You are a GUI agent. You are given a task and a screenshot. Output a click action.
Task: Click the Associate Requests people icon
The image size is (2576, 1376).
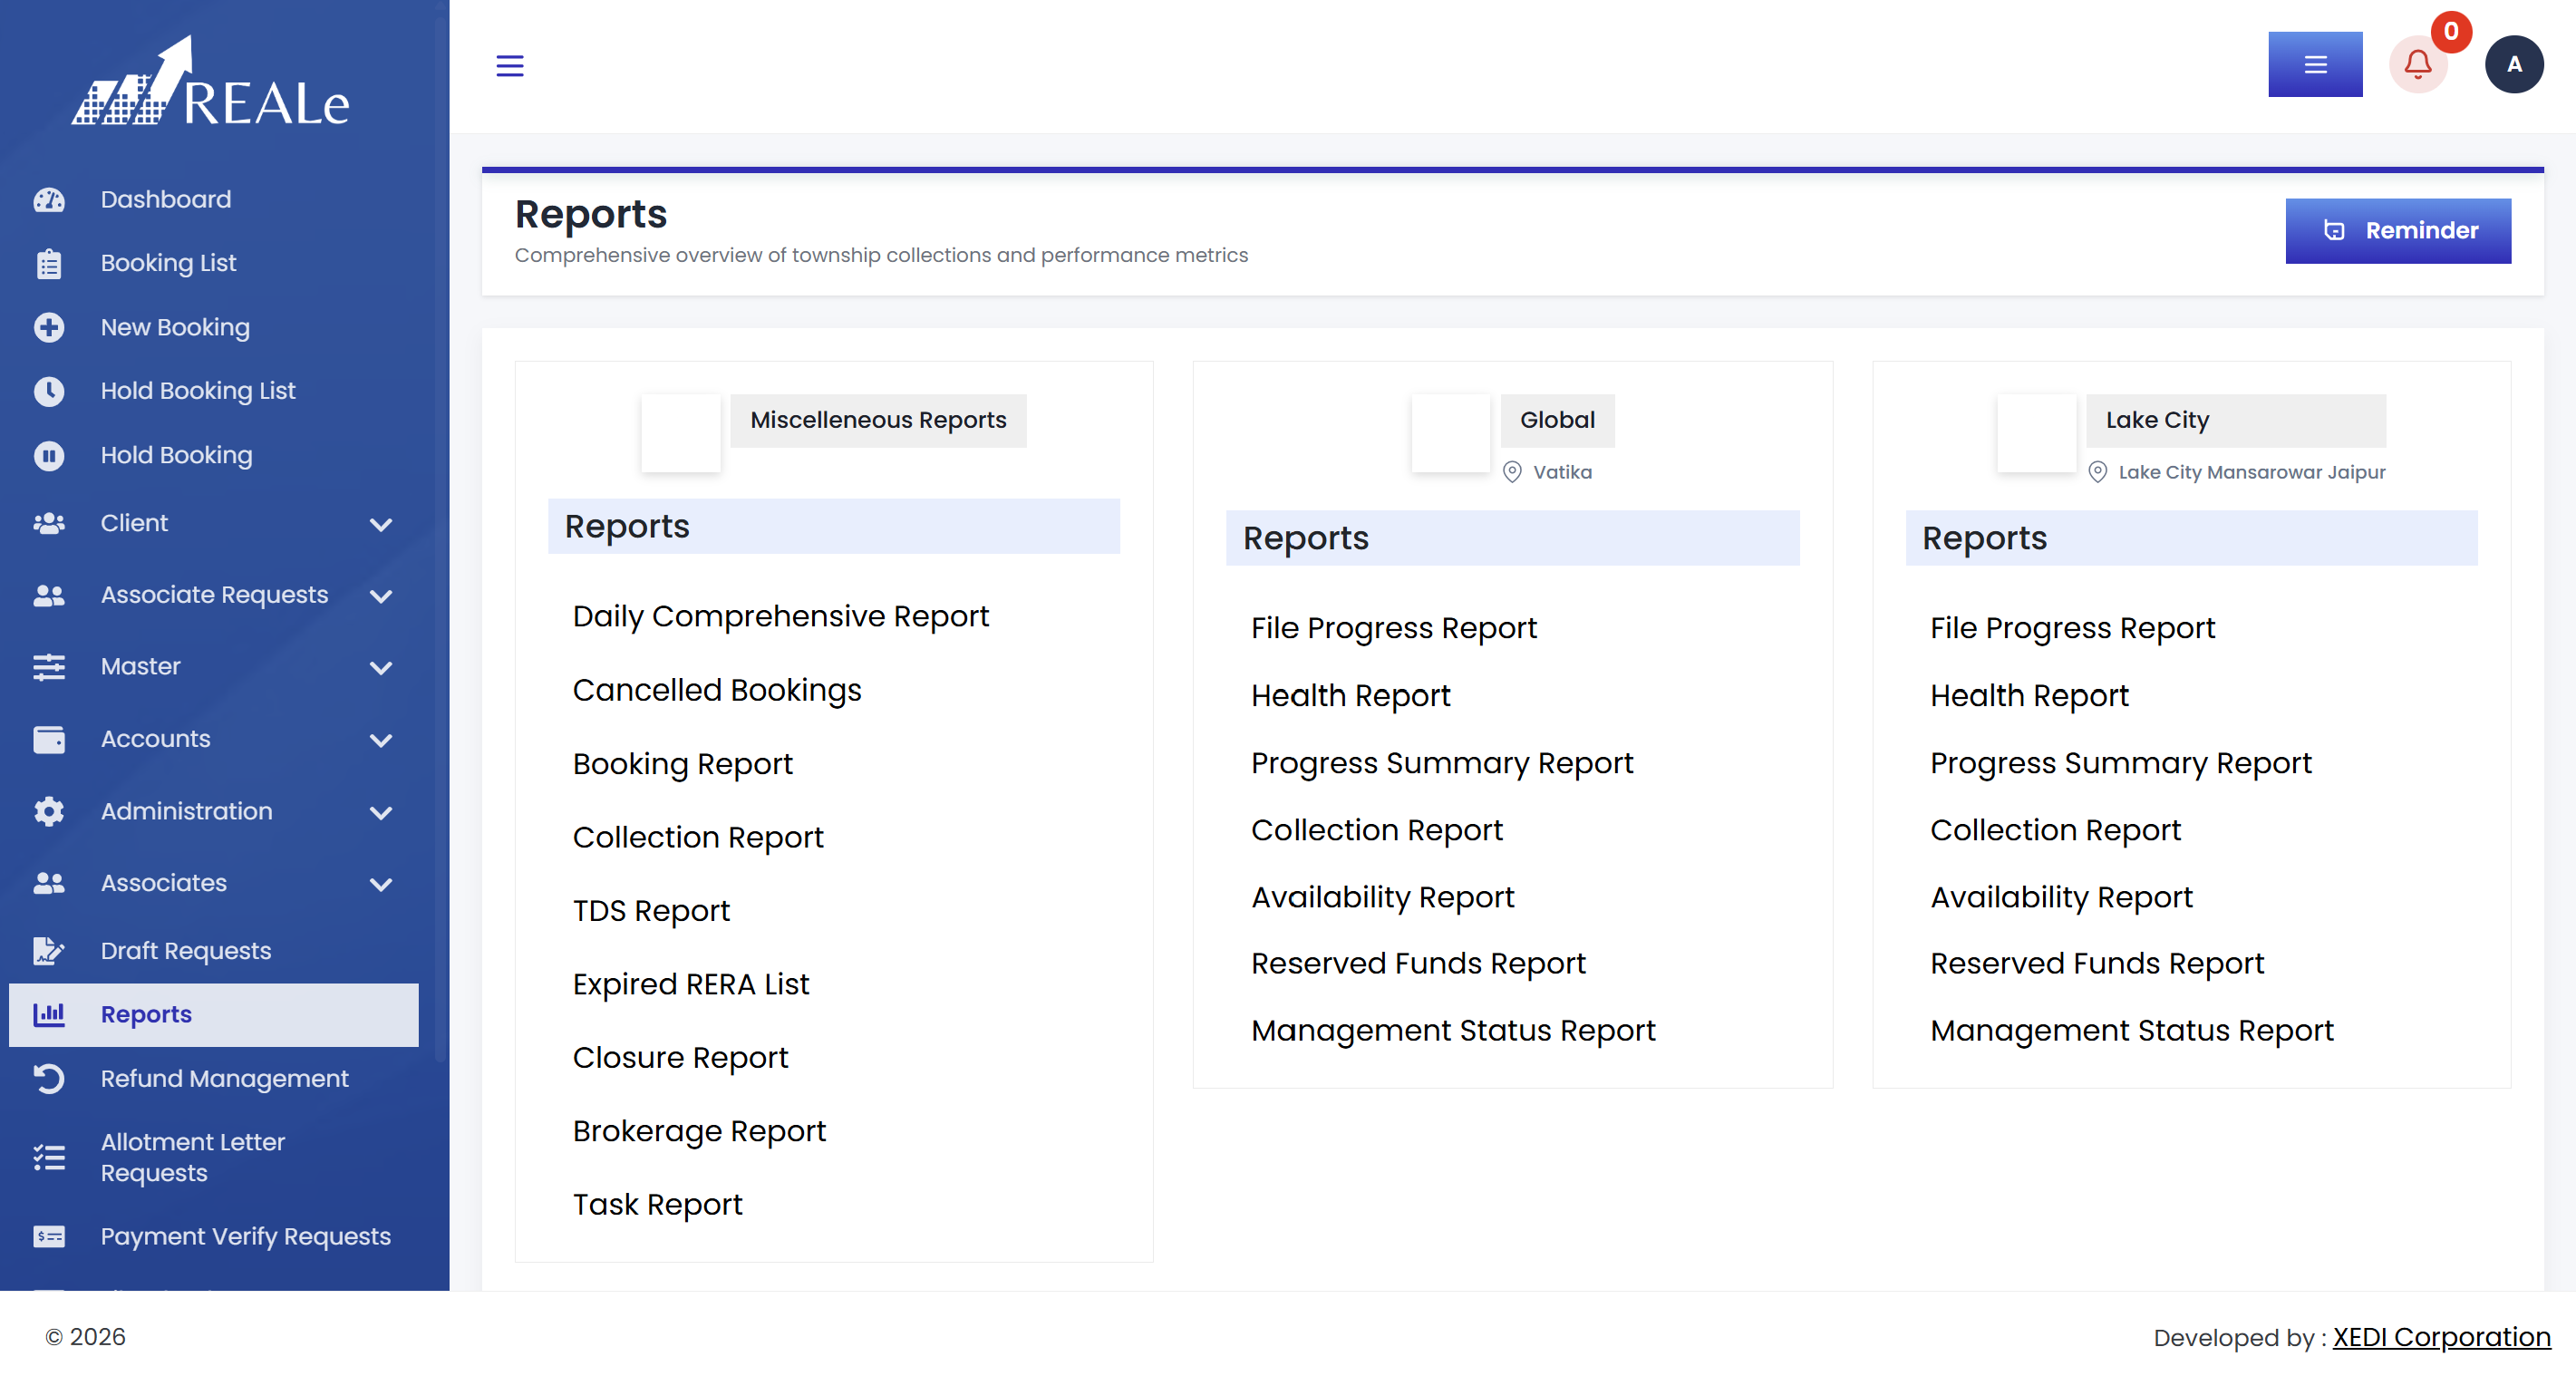(49, 596)
